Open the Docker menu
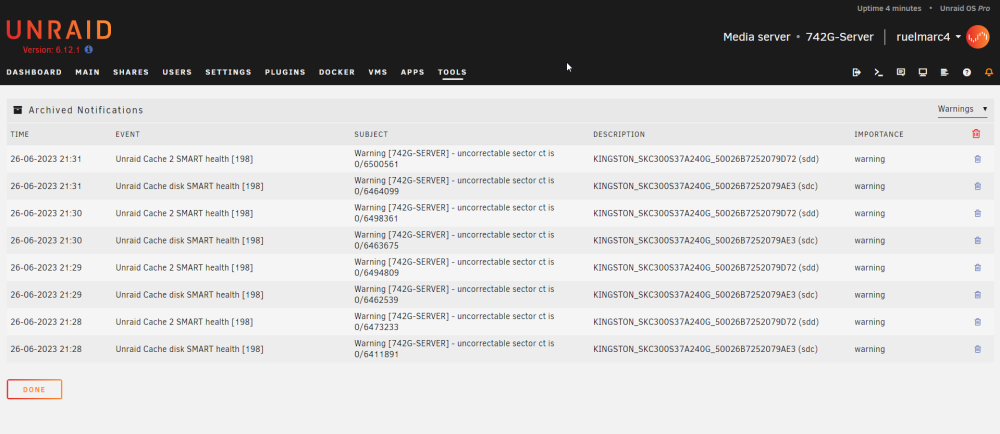 pos(337,73)
